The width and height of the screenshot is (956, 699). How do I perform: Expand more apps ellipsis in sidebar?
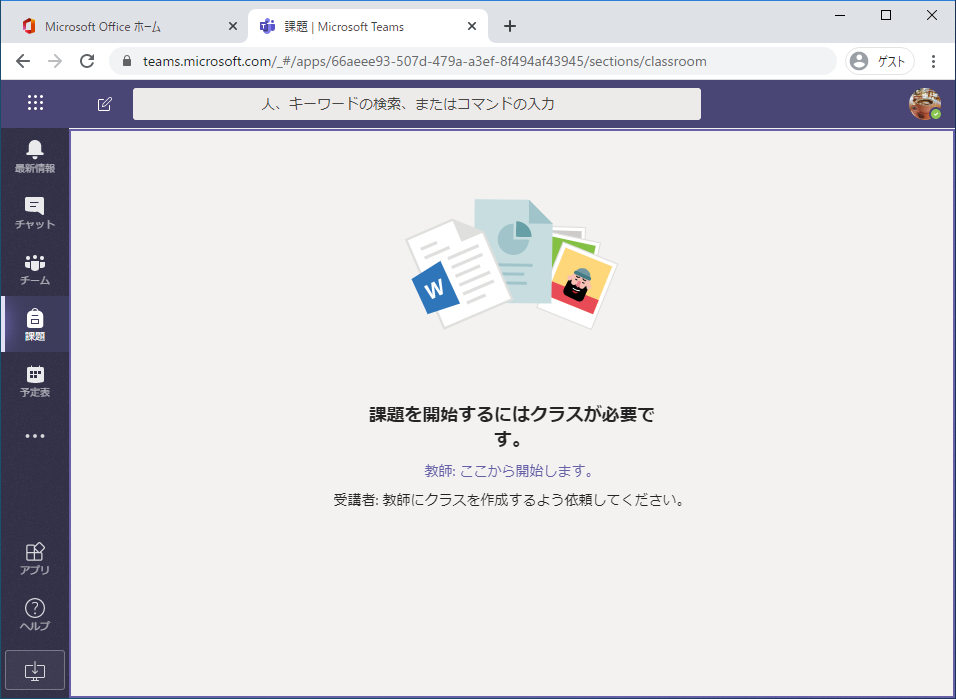[35, 436]
